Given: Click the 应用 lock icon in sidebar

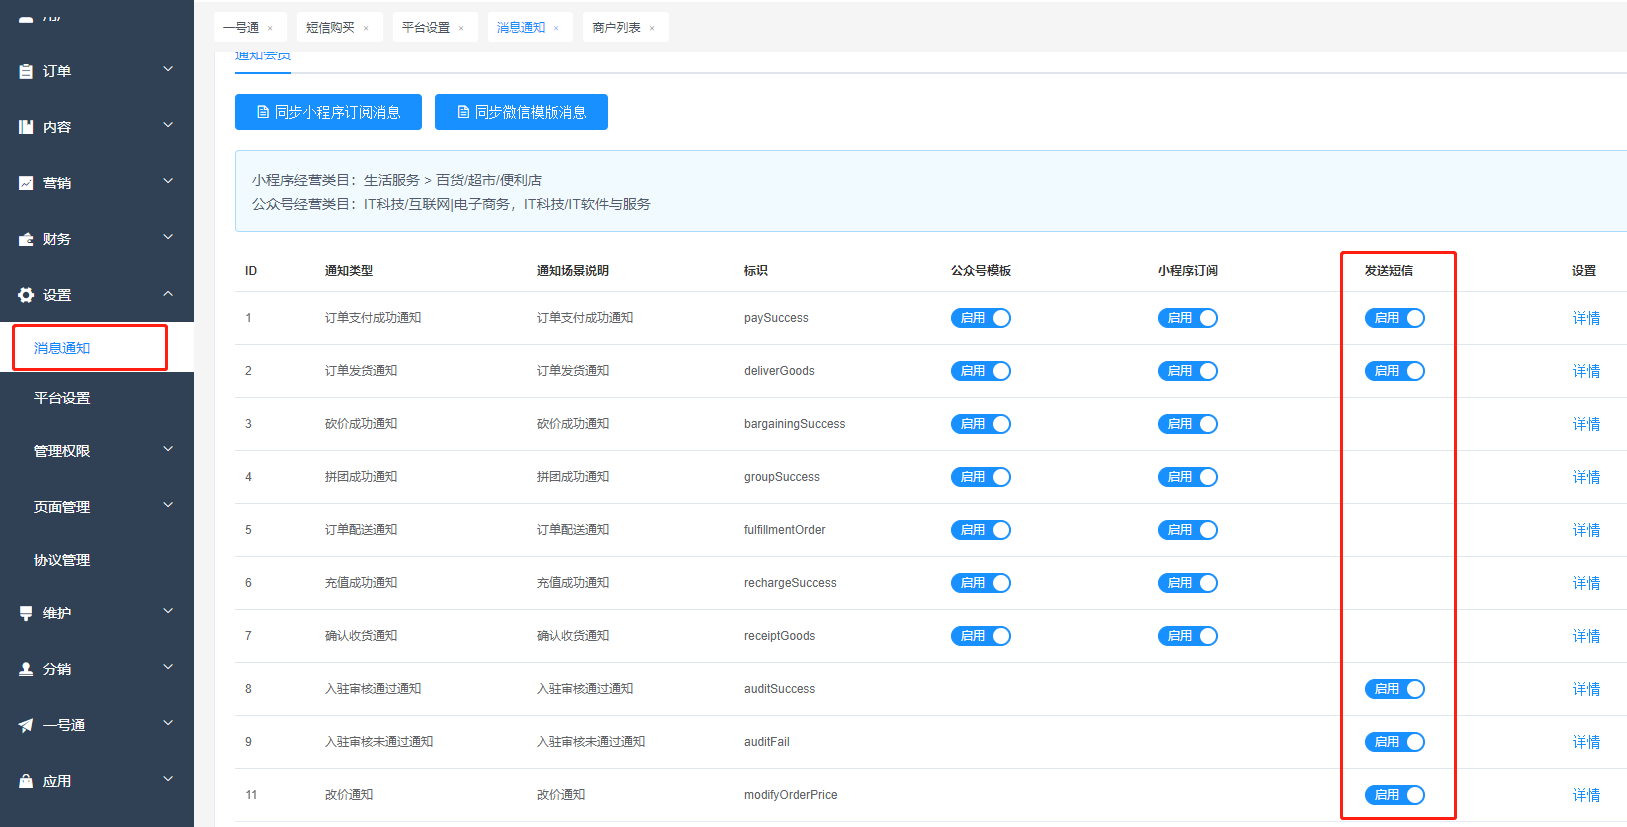Looking at the screenshot, I should point(26,781).
